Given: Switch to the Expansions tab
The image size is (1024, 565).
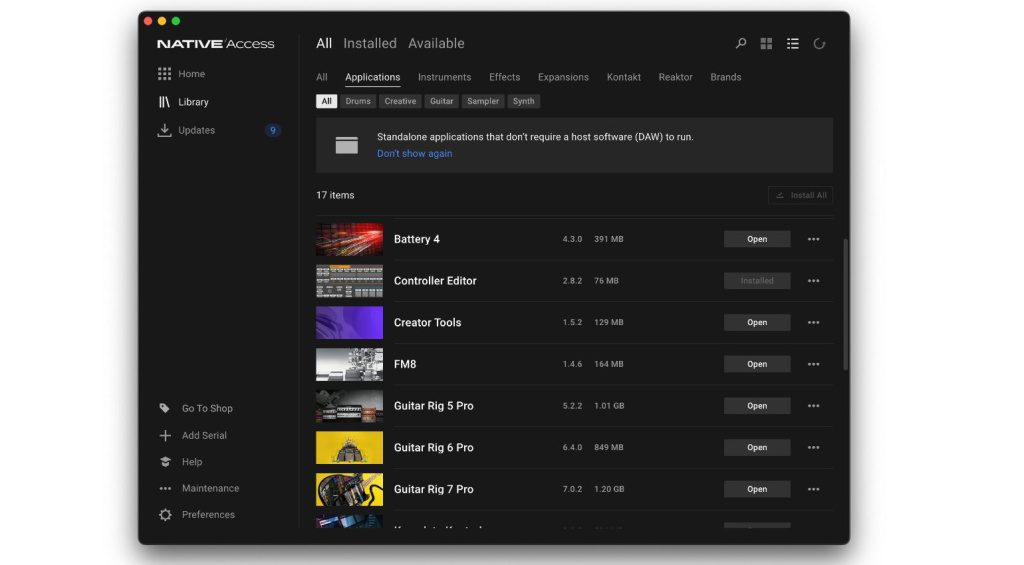Looking at the screenshot, I should coord(563,77).
